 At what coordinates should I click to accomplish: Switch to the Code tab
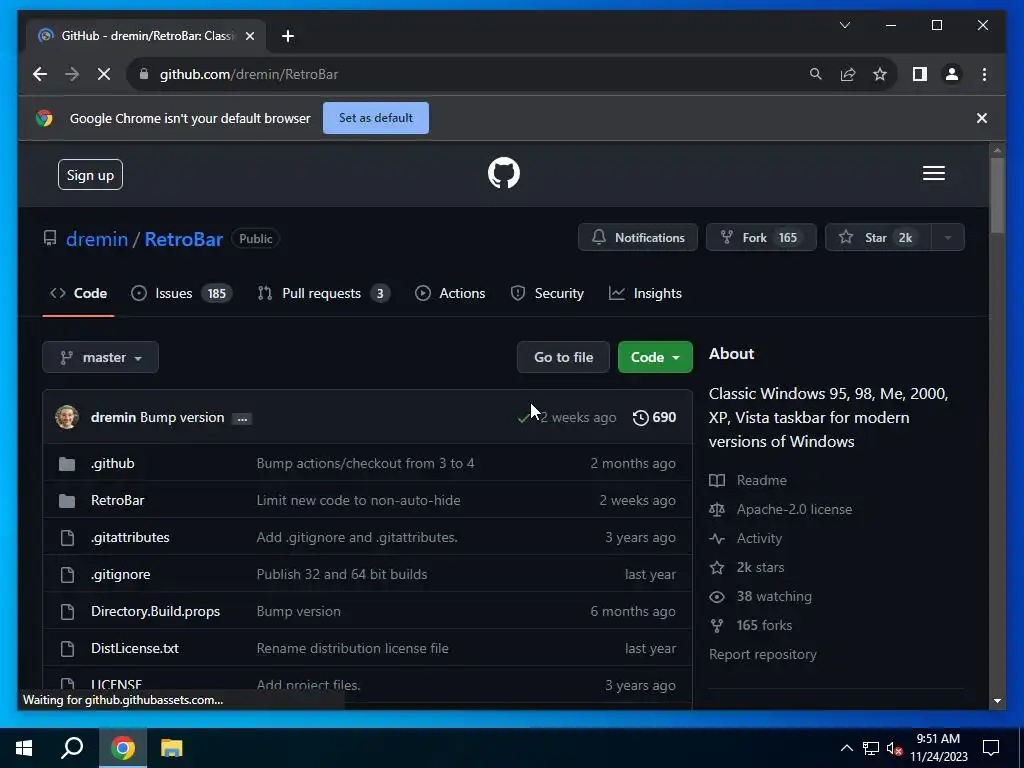click(78, 293)
